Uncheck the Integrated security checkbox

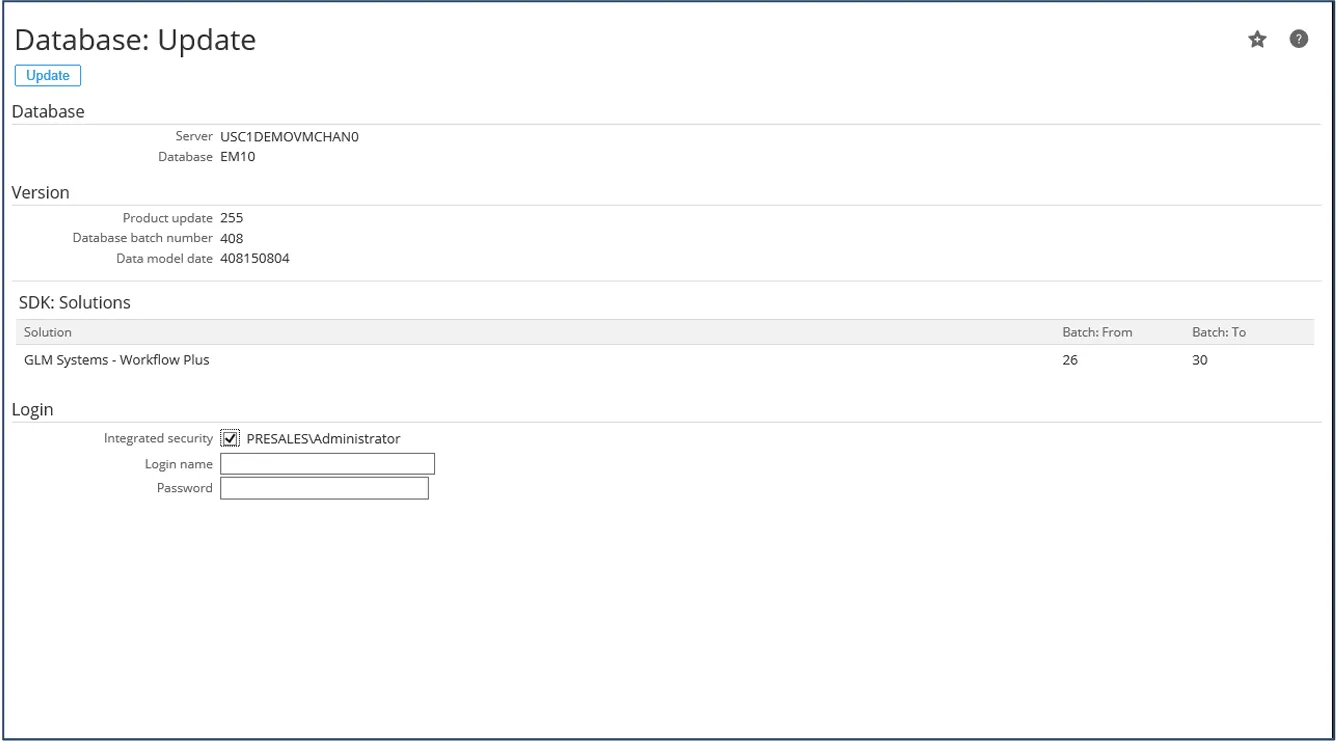tap(230, 438)
